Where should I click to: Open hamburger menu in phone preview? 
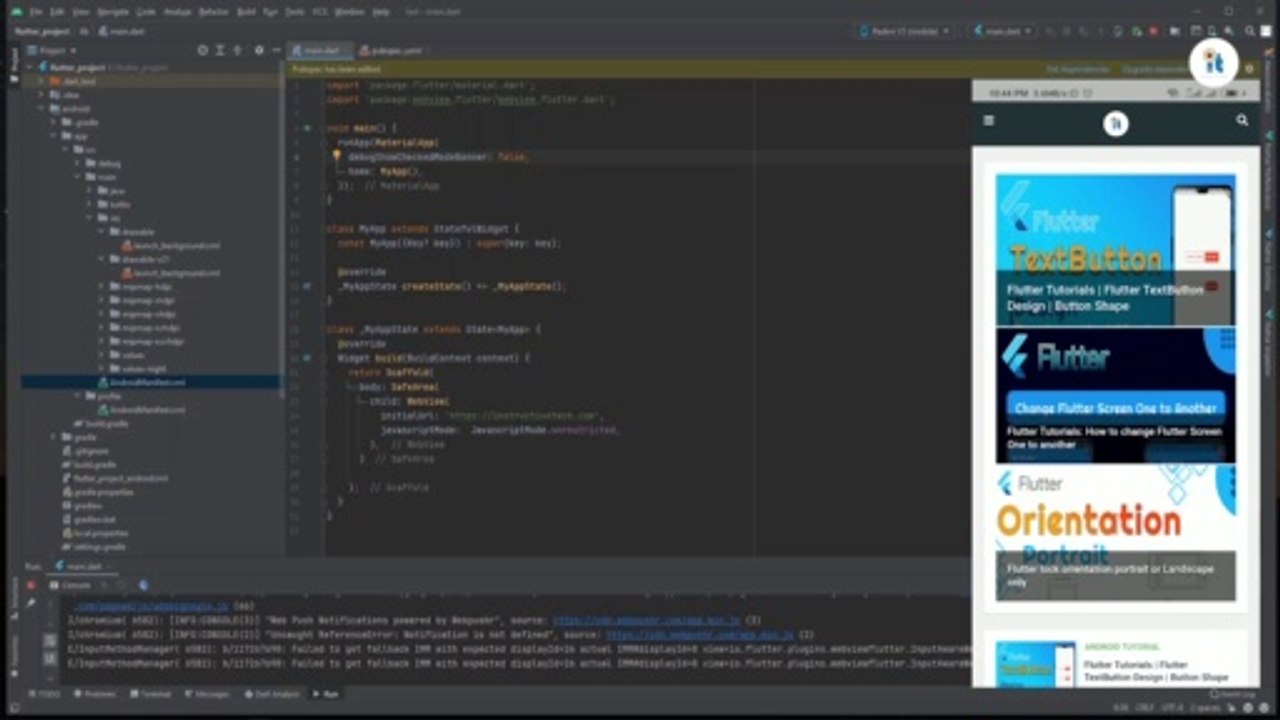pyautogui.click(x=989, y=120)
